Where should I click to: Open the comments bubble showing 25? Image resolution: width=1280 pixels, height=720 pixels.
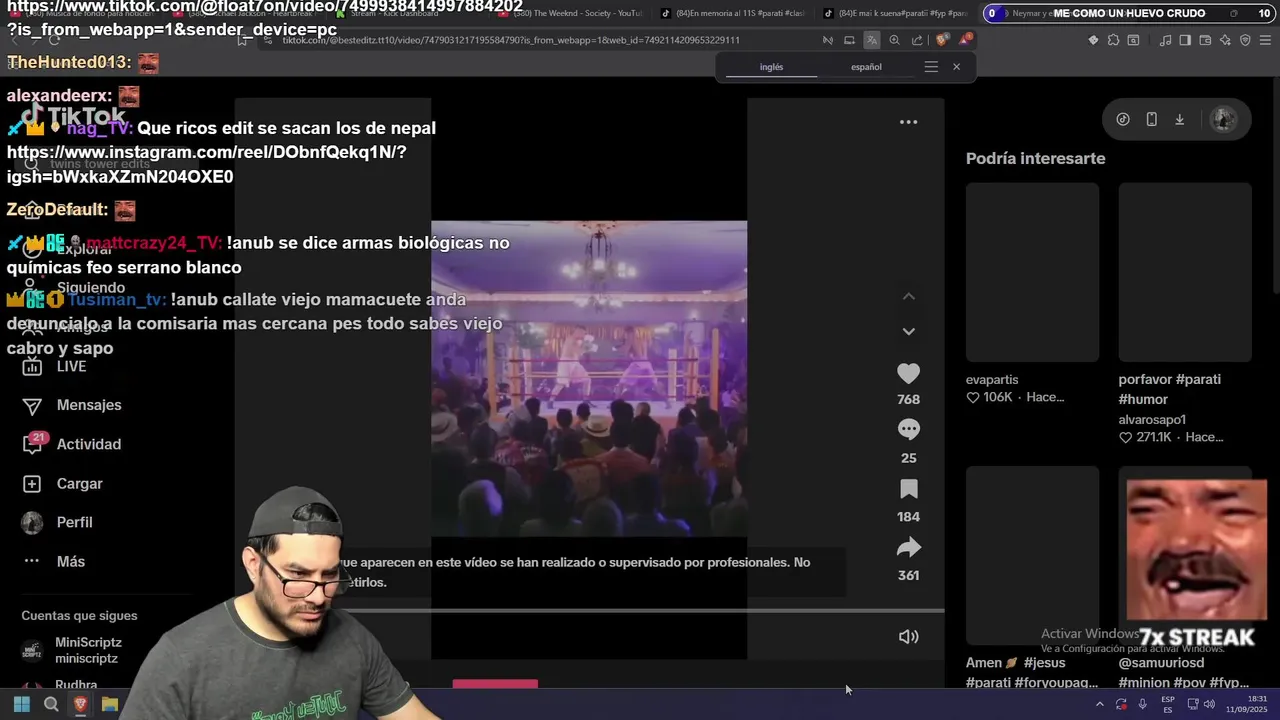pyautogui.click(x=908, y=430)
